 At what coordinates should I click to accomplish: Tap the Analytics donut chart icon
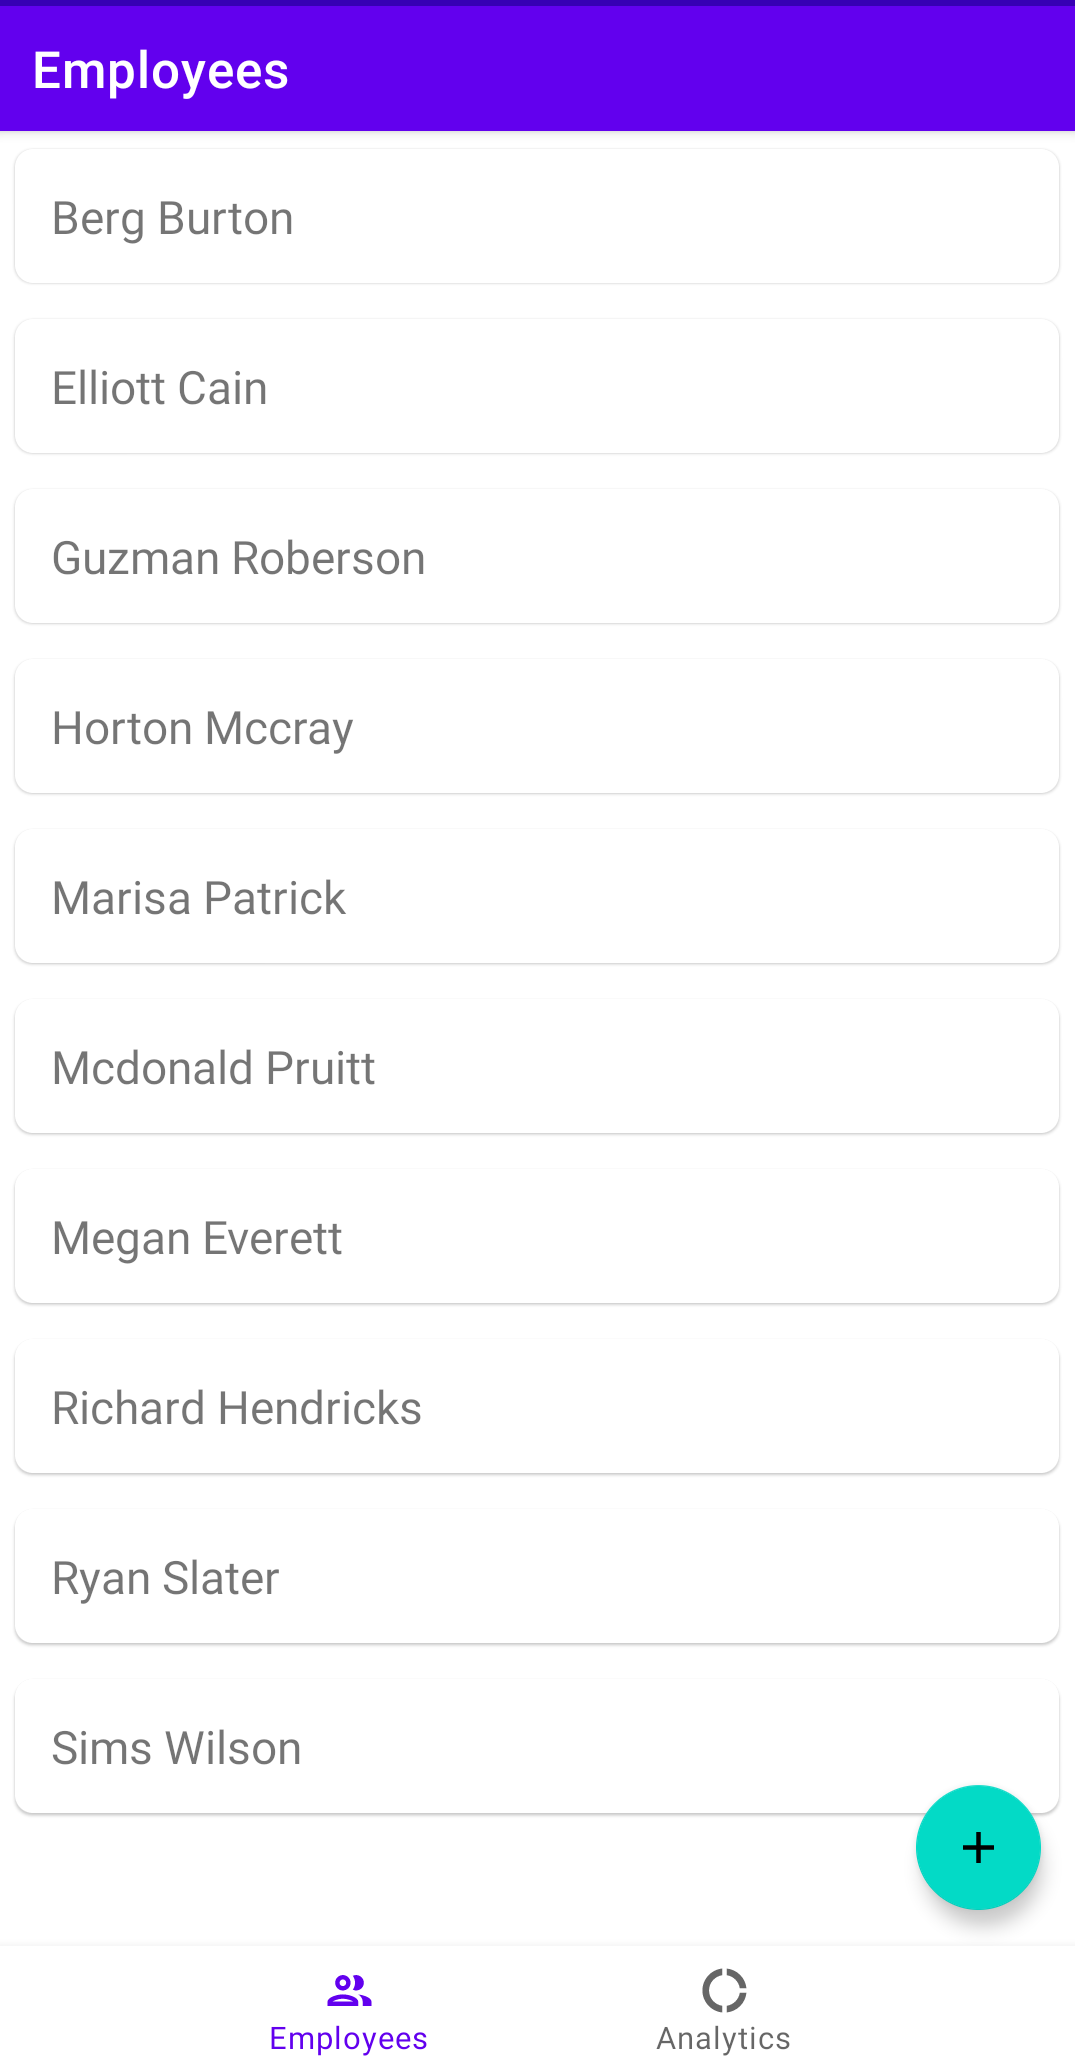pyautogui.click(x=724, y=1990)
